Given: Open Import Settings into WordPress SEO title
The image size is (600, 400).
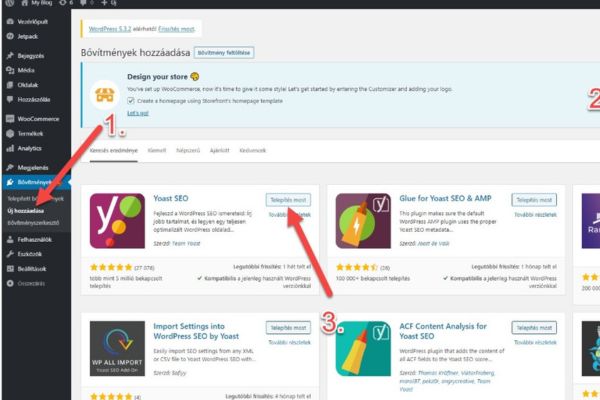Looking at the screenshot, I should click(x=196, y=331).
